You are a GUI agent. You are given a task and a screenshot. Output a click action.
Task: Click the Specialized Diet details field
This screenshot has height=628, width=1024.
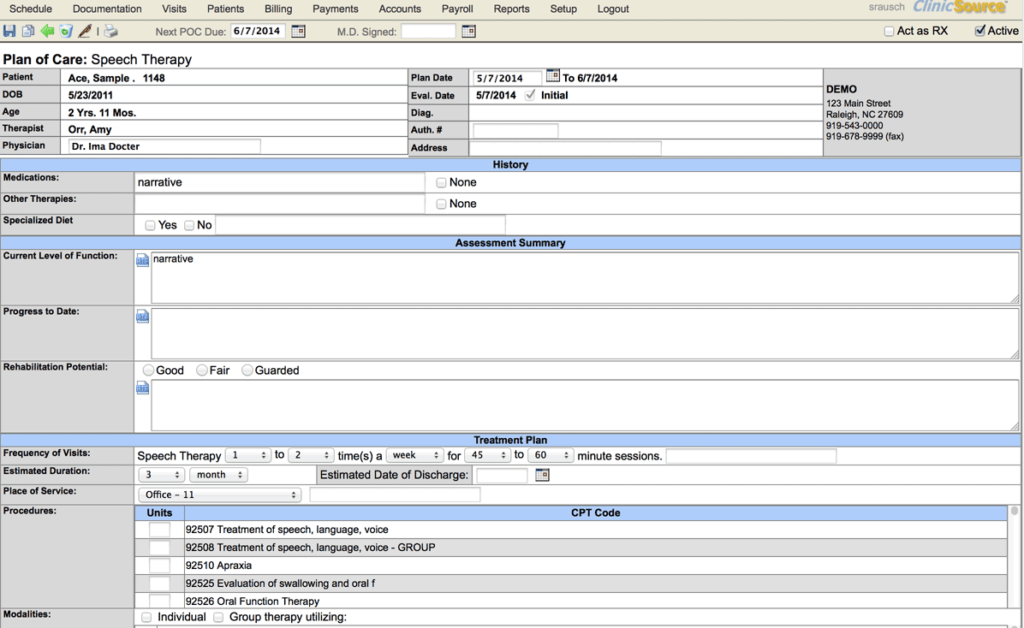tap(360, 225)
